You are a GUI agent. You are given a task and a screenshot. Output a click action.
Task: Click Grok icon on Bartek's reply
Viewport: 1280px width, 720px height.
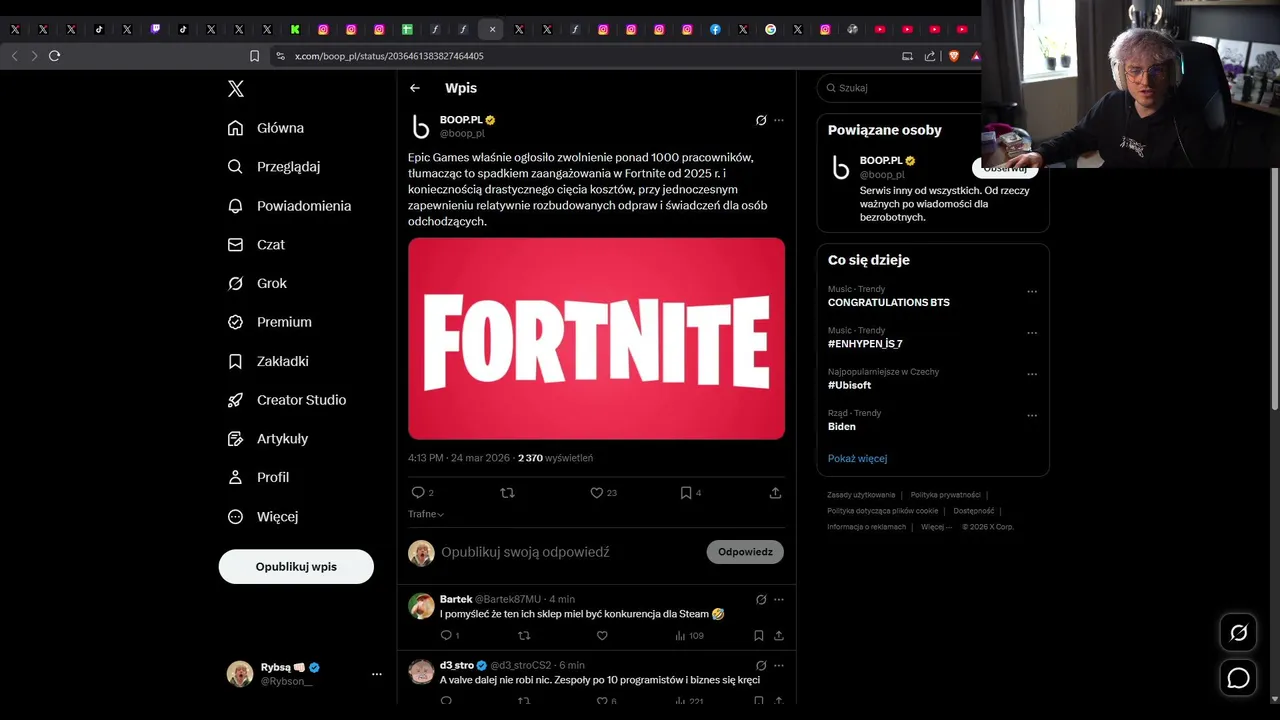[761, 599]
